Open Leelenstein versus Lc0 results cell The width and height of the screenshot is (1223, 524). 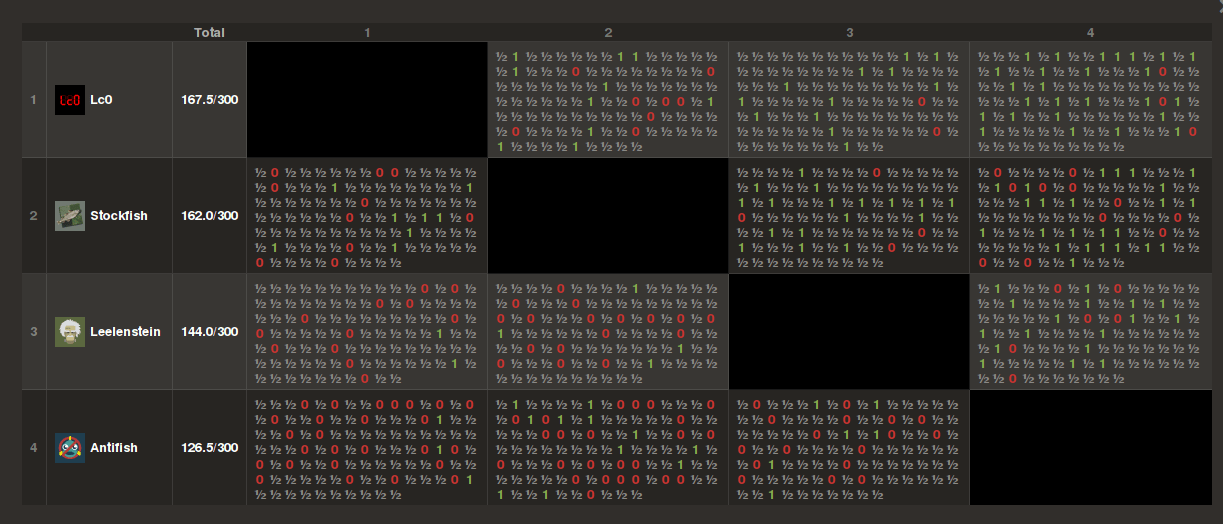coord(367,332)
